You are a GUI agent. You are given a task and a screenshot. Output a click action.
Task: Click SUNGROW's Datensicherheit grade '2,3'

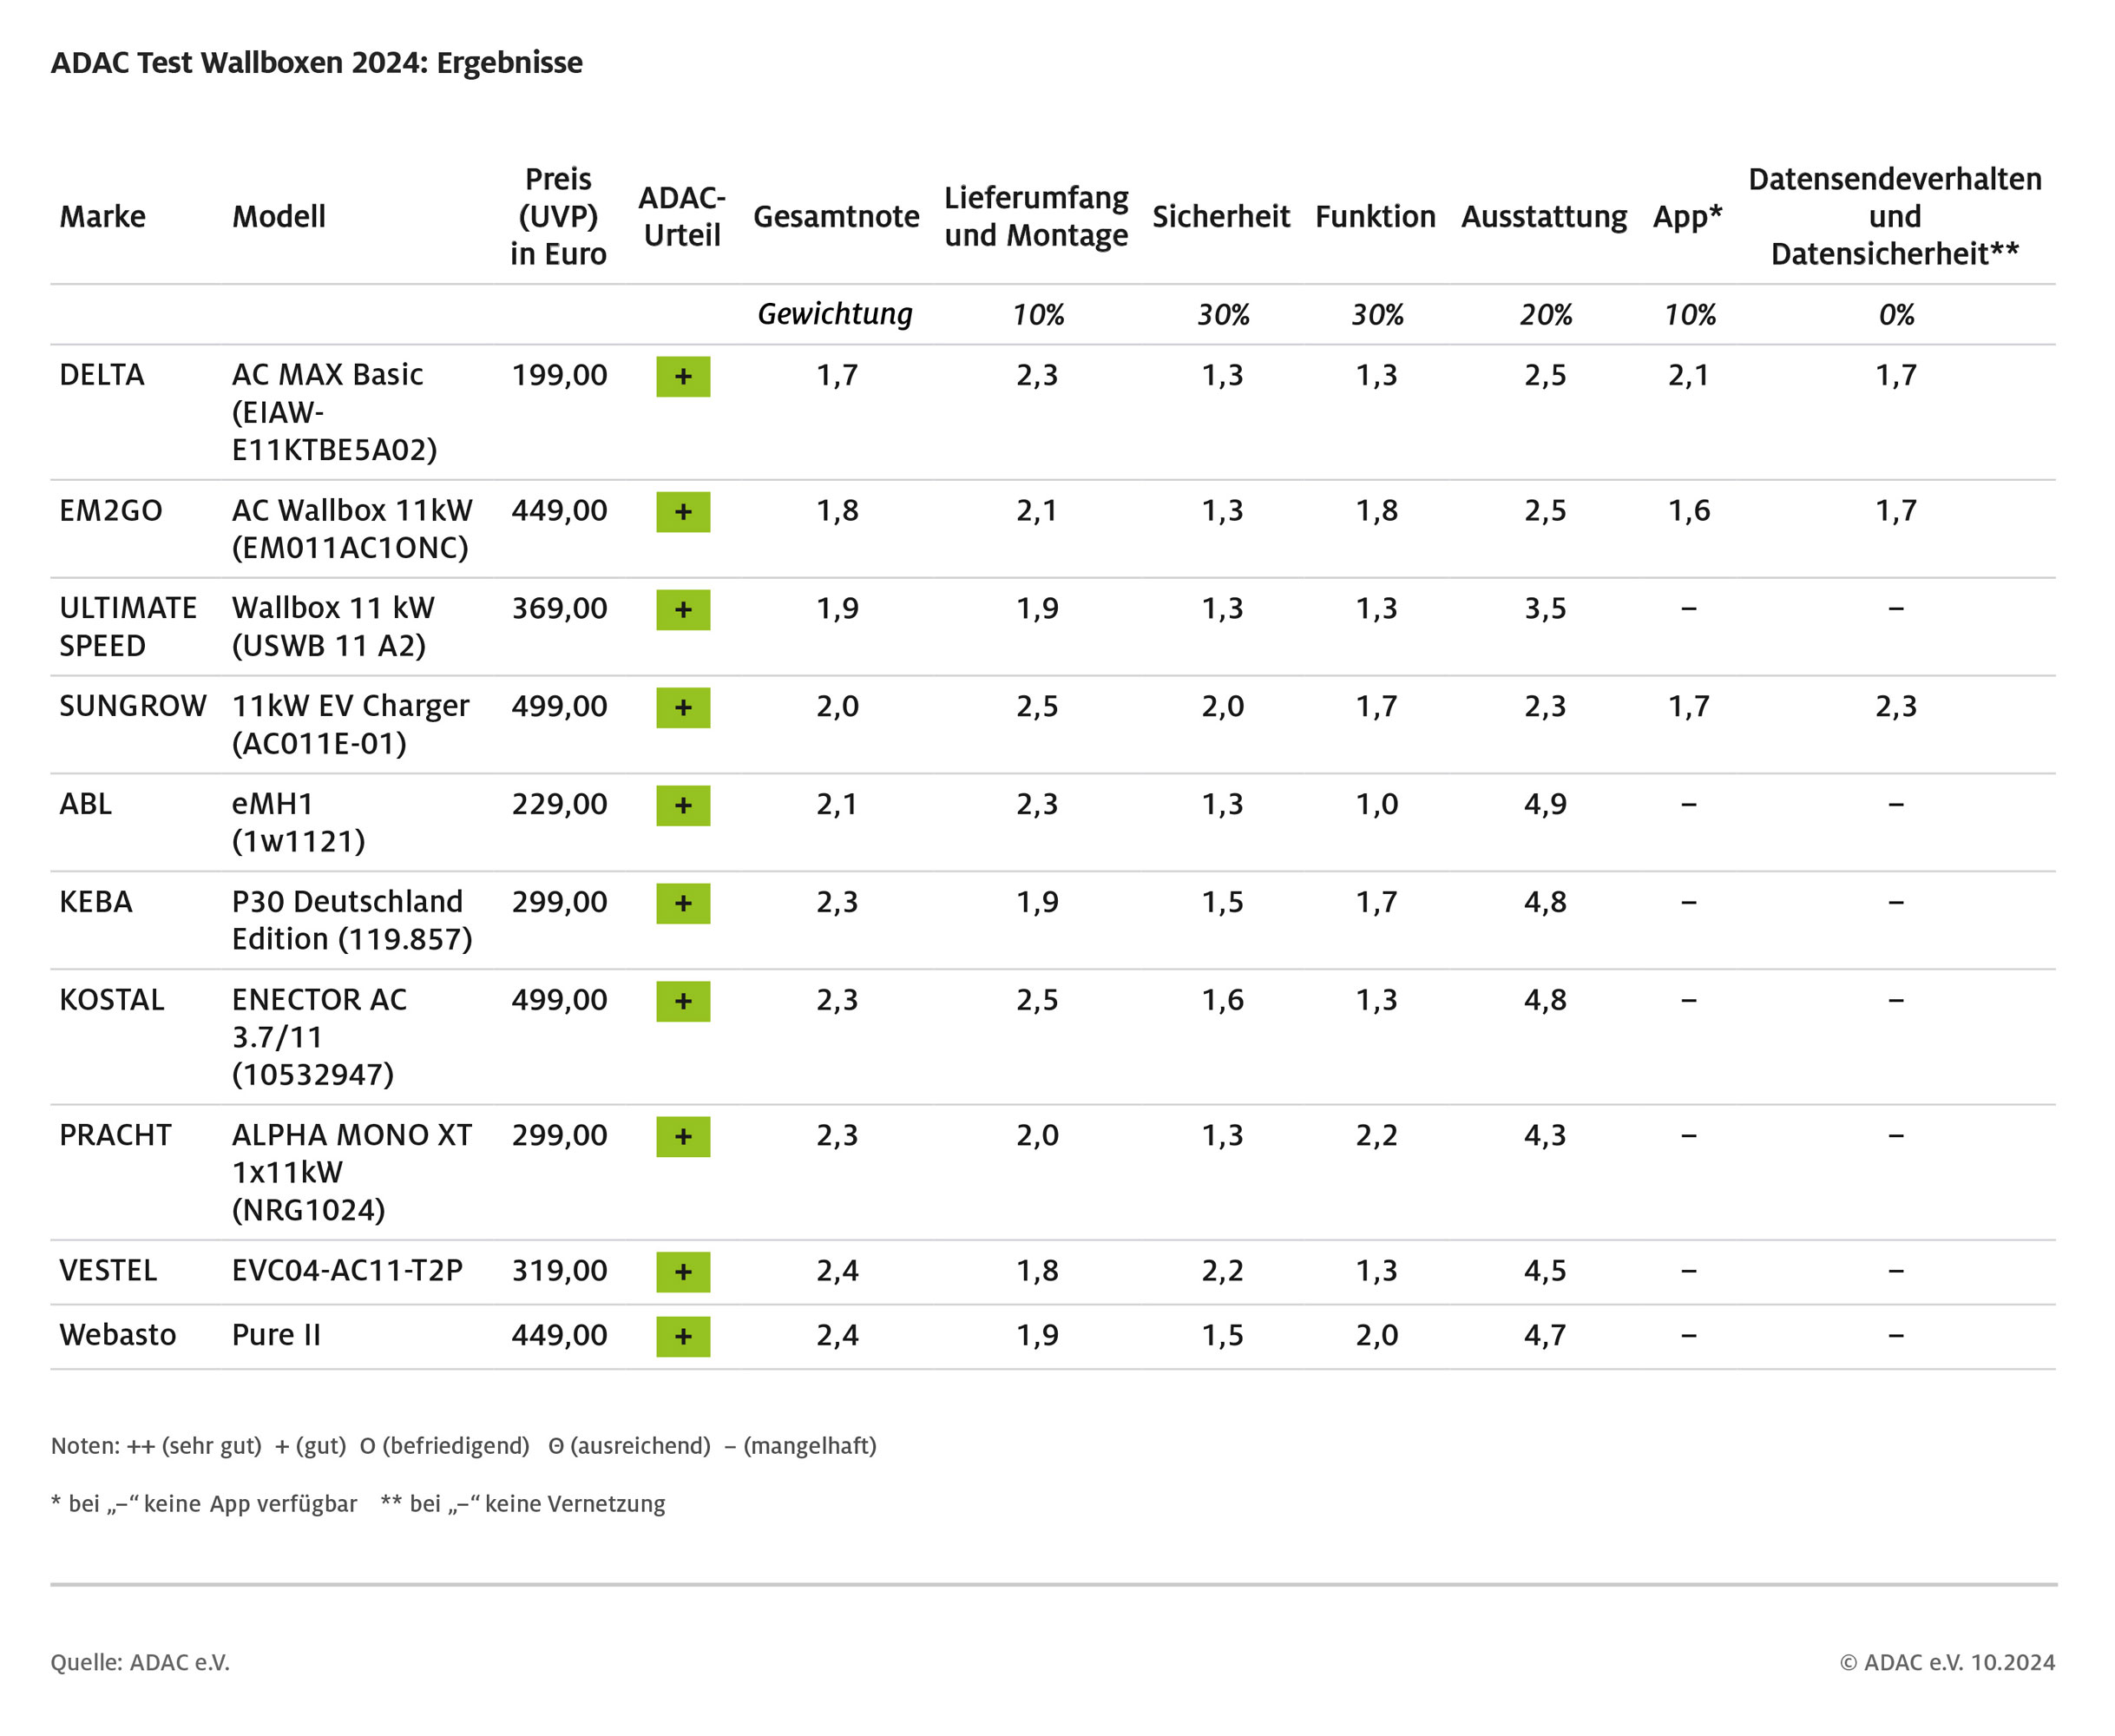click(x=1896, y=707)
